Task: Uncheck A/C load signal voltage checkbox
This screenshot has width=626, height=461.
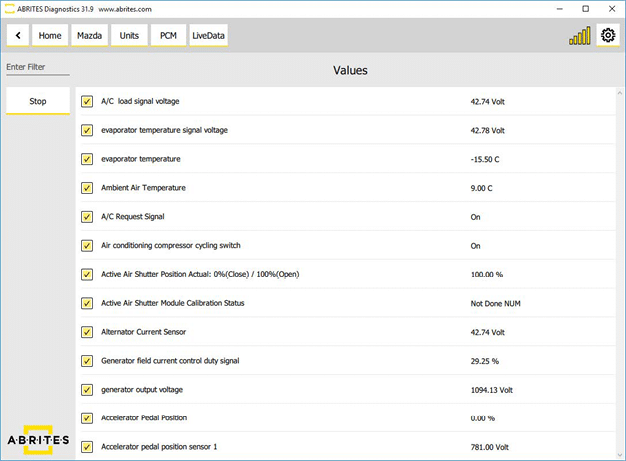Action: [87, 101]
